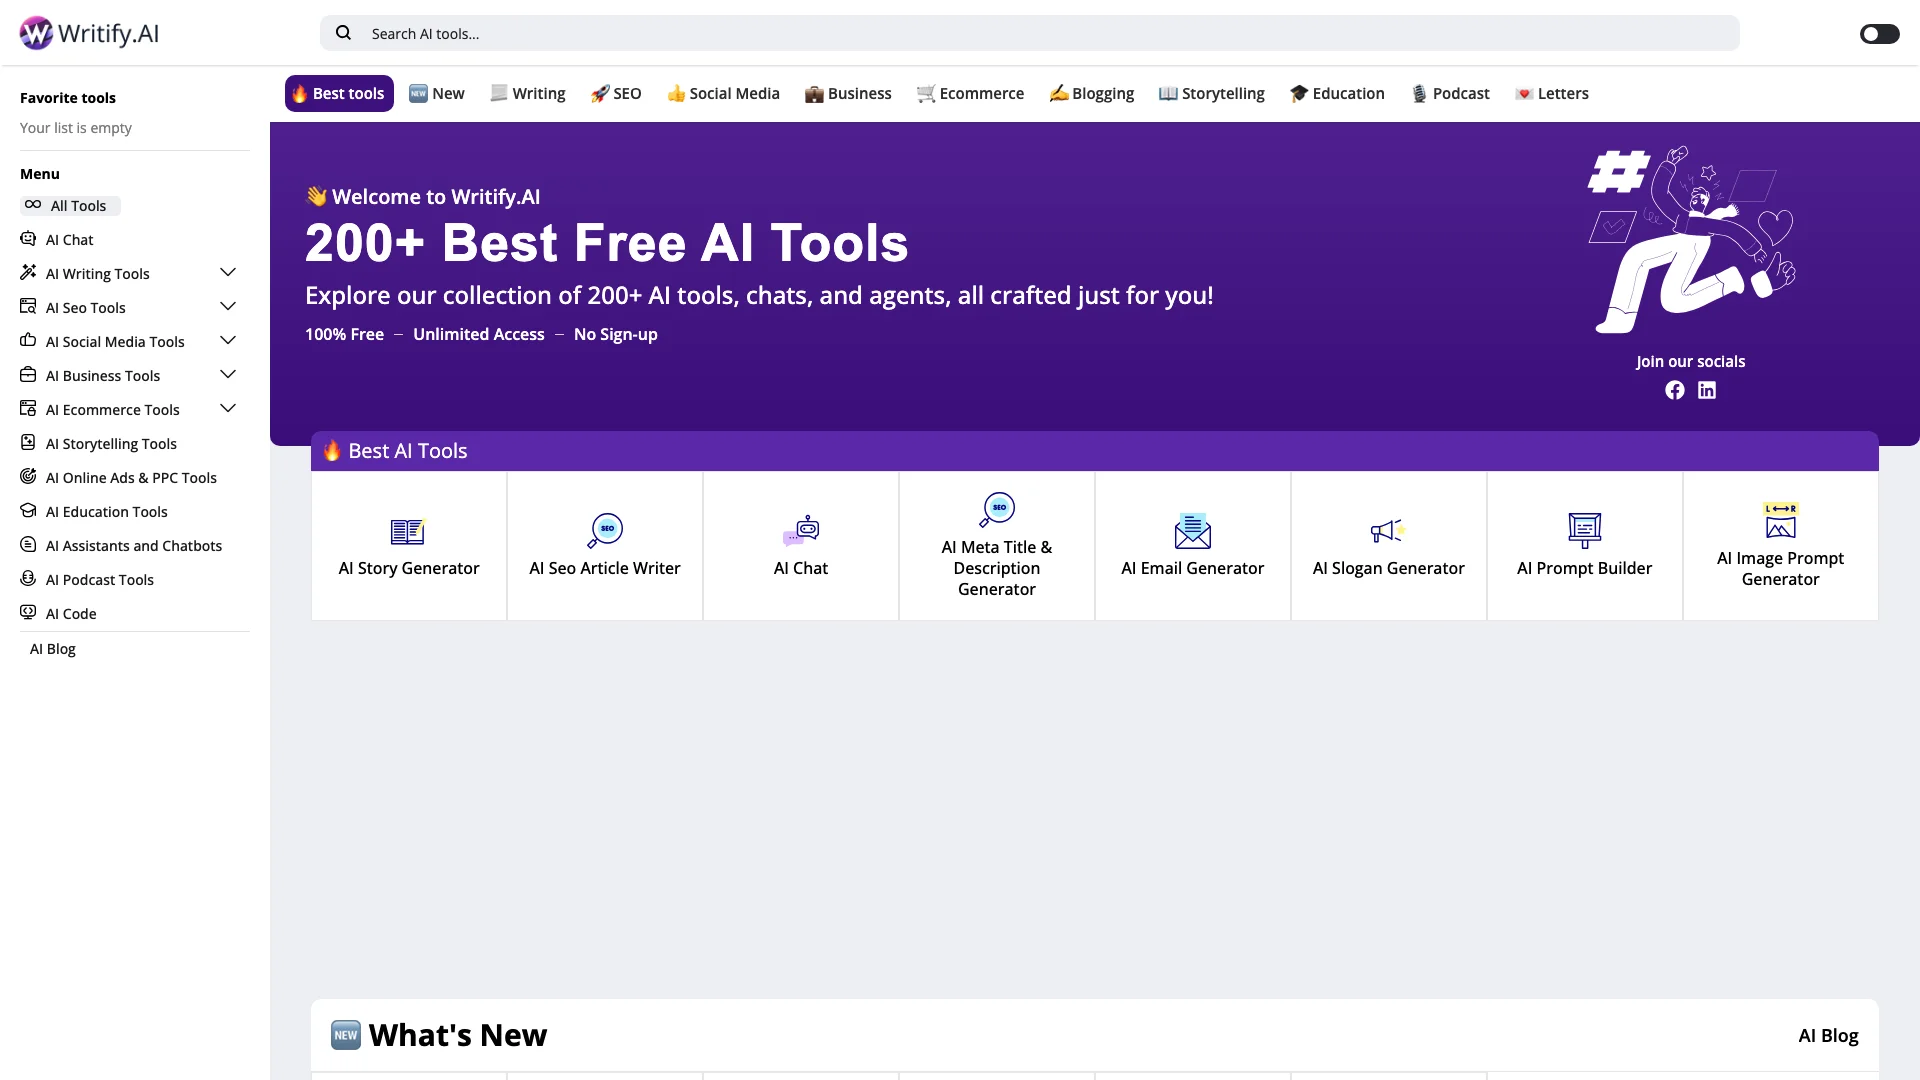Click the AI Chat sidebar icon

pyautogui.click(x=28, y=238)
